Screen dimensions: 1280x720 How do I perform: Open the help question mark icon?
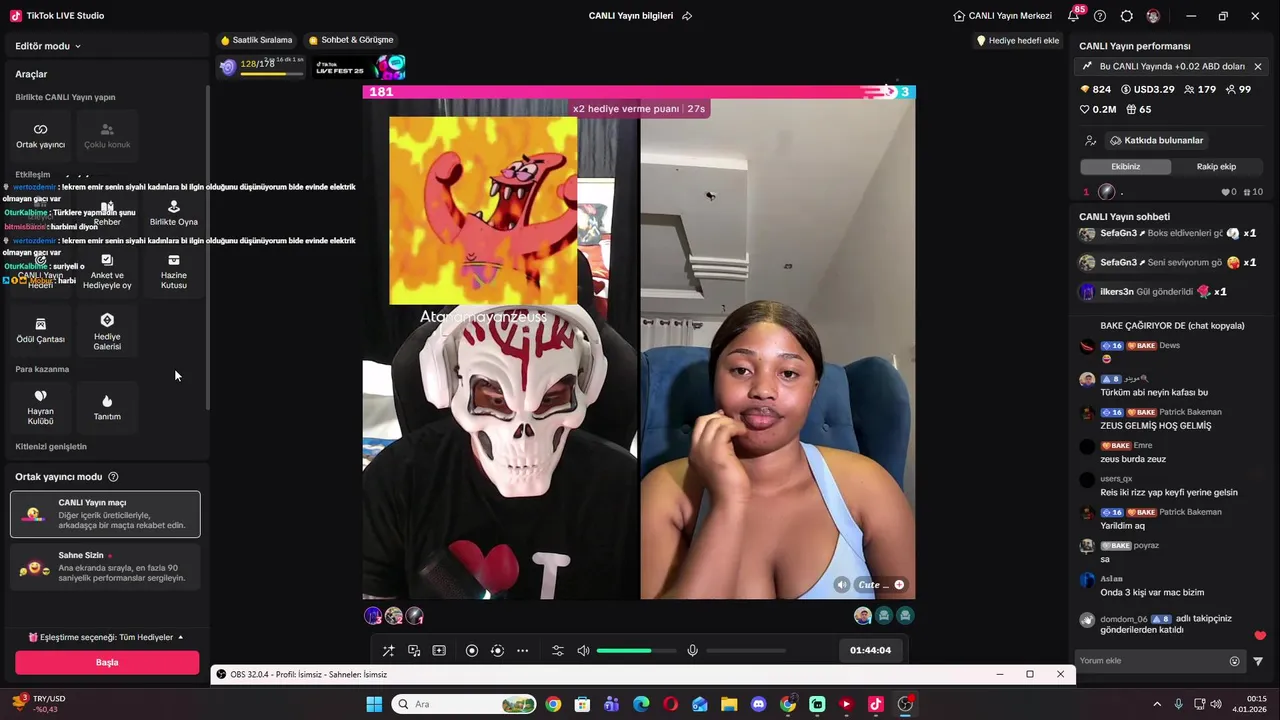coord(1100,16)
